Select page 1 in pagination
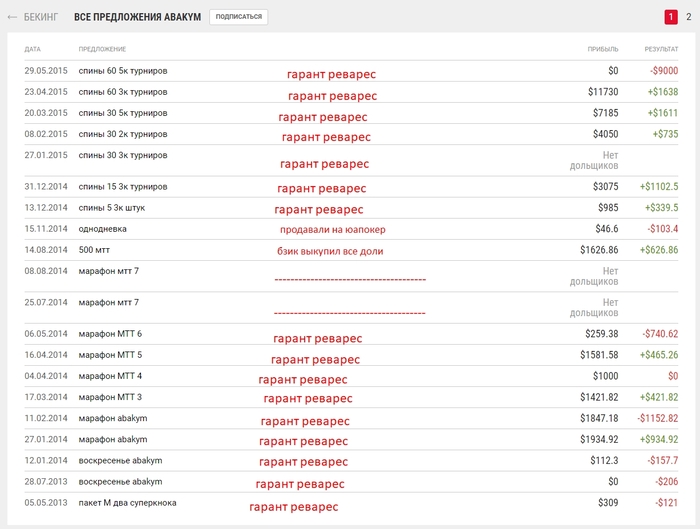The image size is (700, 529). [671, 17]
